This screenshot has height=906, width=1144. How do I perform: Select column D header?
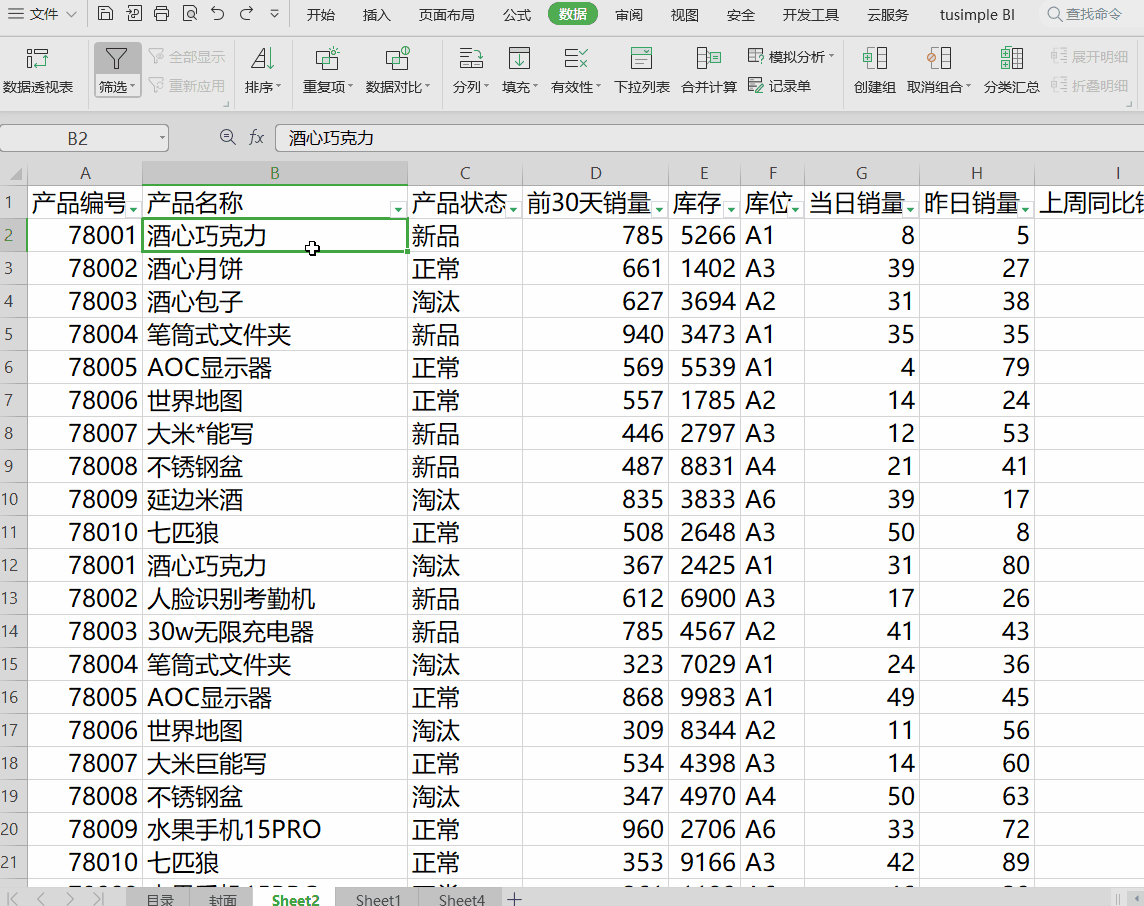(x=595, y=174)
